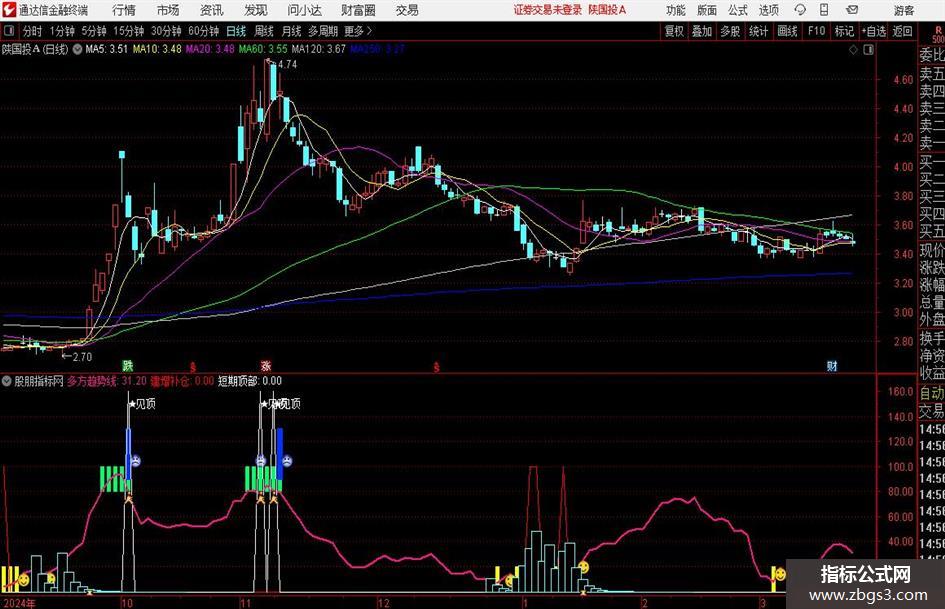945x609 pixels.
Task: Switch to 30分钟 period
Action: click(166, 31)
